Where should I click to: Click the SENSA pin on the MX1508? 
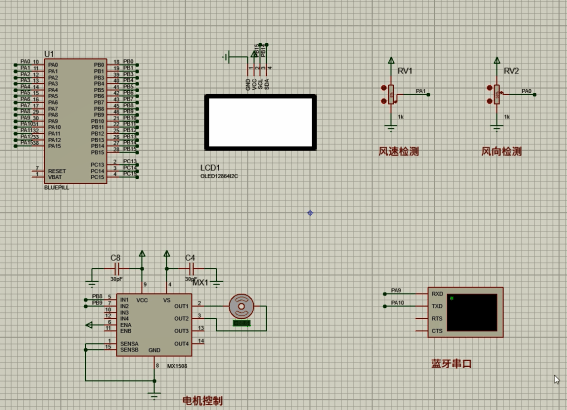pyautogui.click(x=129, y=343)
